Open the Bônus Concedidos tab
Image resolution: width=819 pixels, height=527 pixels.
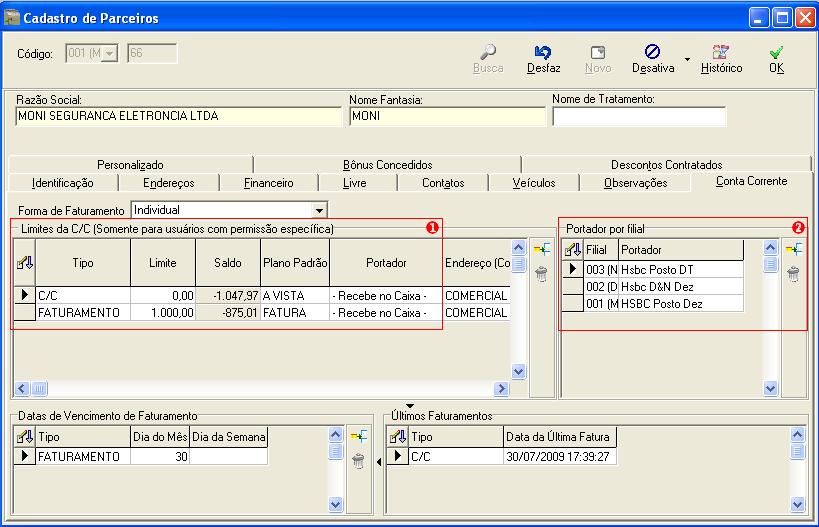pos(387,165)
